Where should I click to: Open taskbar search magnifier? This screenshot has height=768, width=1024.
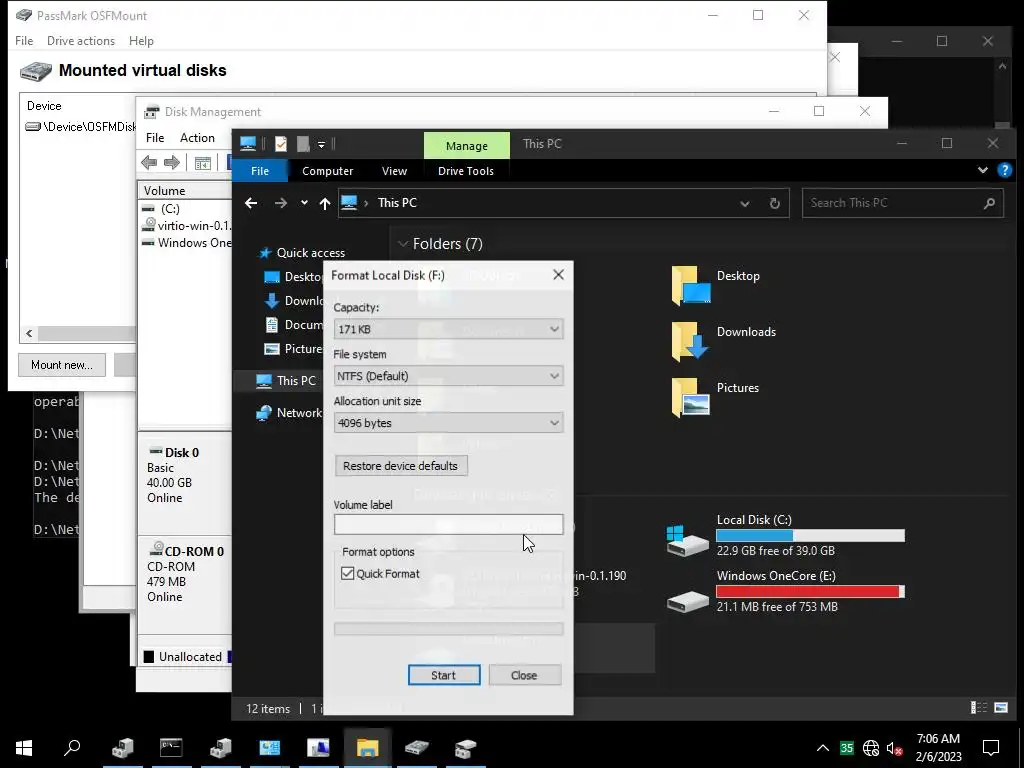tap(72, 748)
